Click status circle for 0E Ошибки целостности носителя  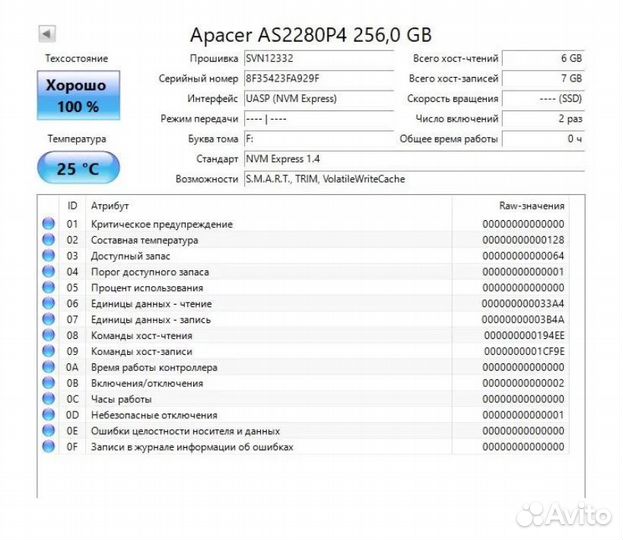point(48,430)
